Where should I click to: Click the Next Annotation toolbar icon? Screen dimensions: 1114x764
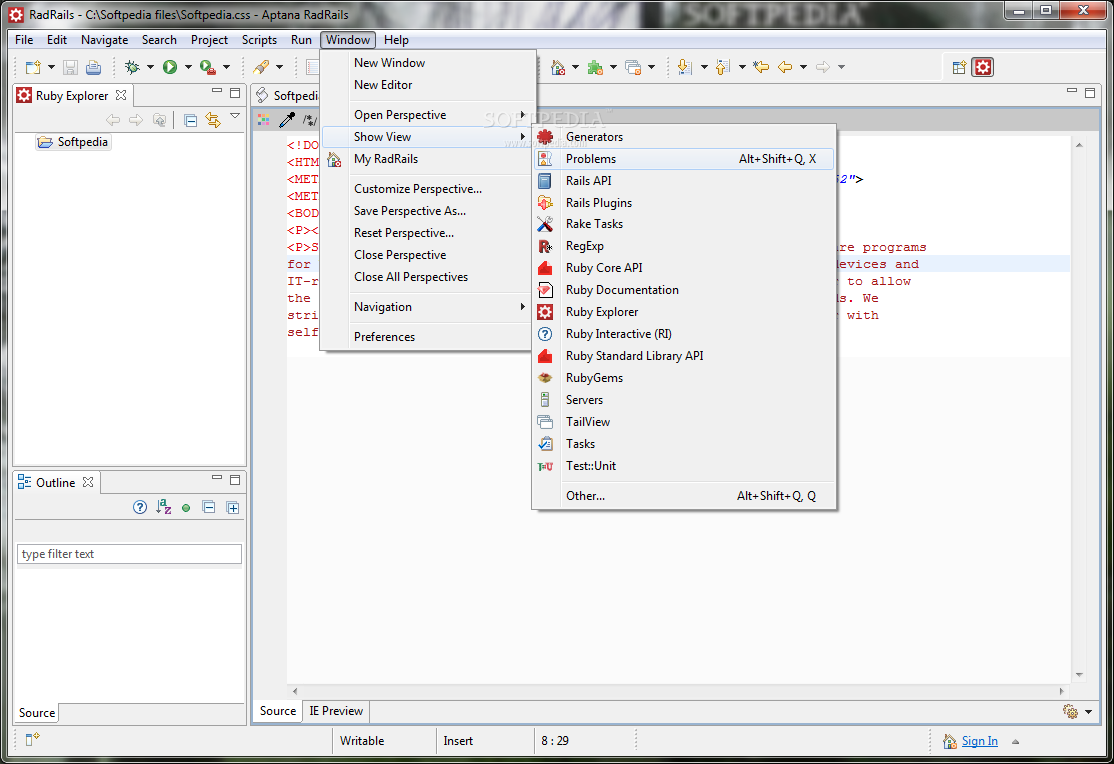coord(684,67)
